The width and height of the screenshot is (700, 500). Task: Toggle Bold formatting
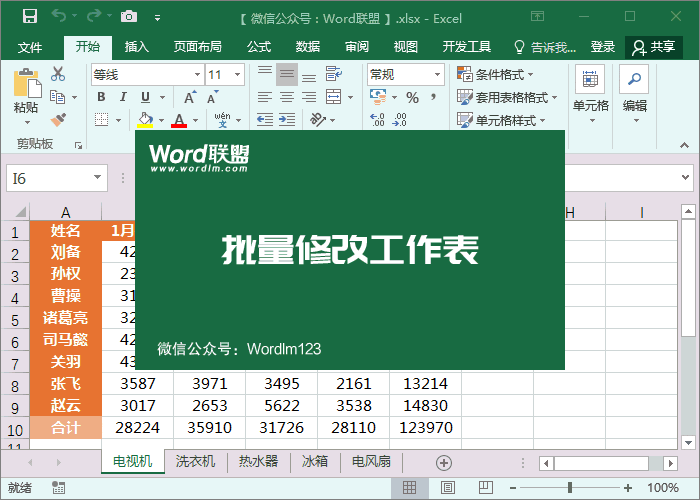click(x=101, y=97)
